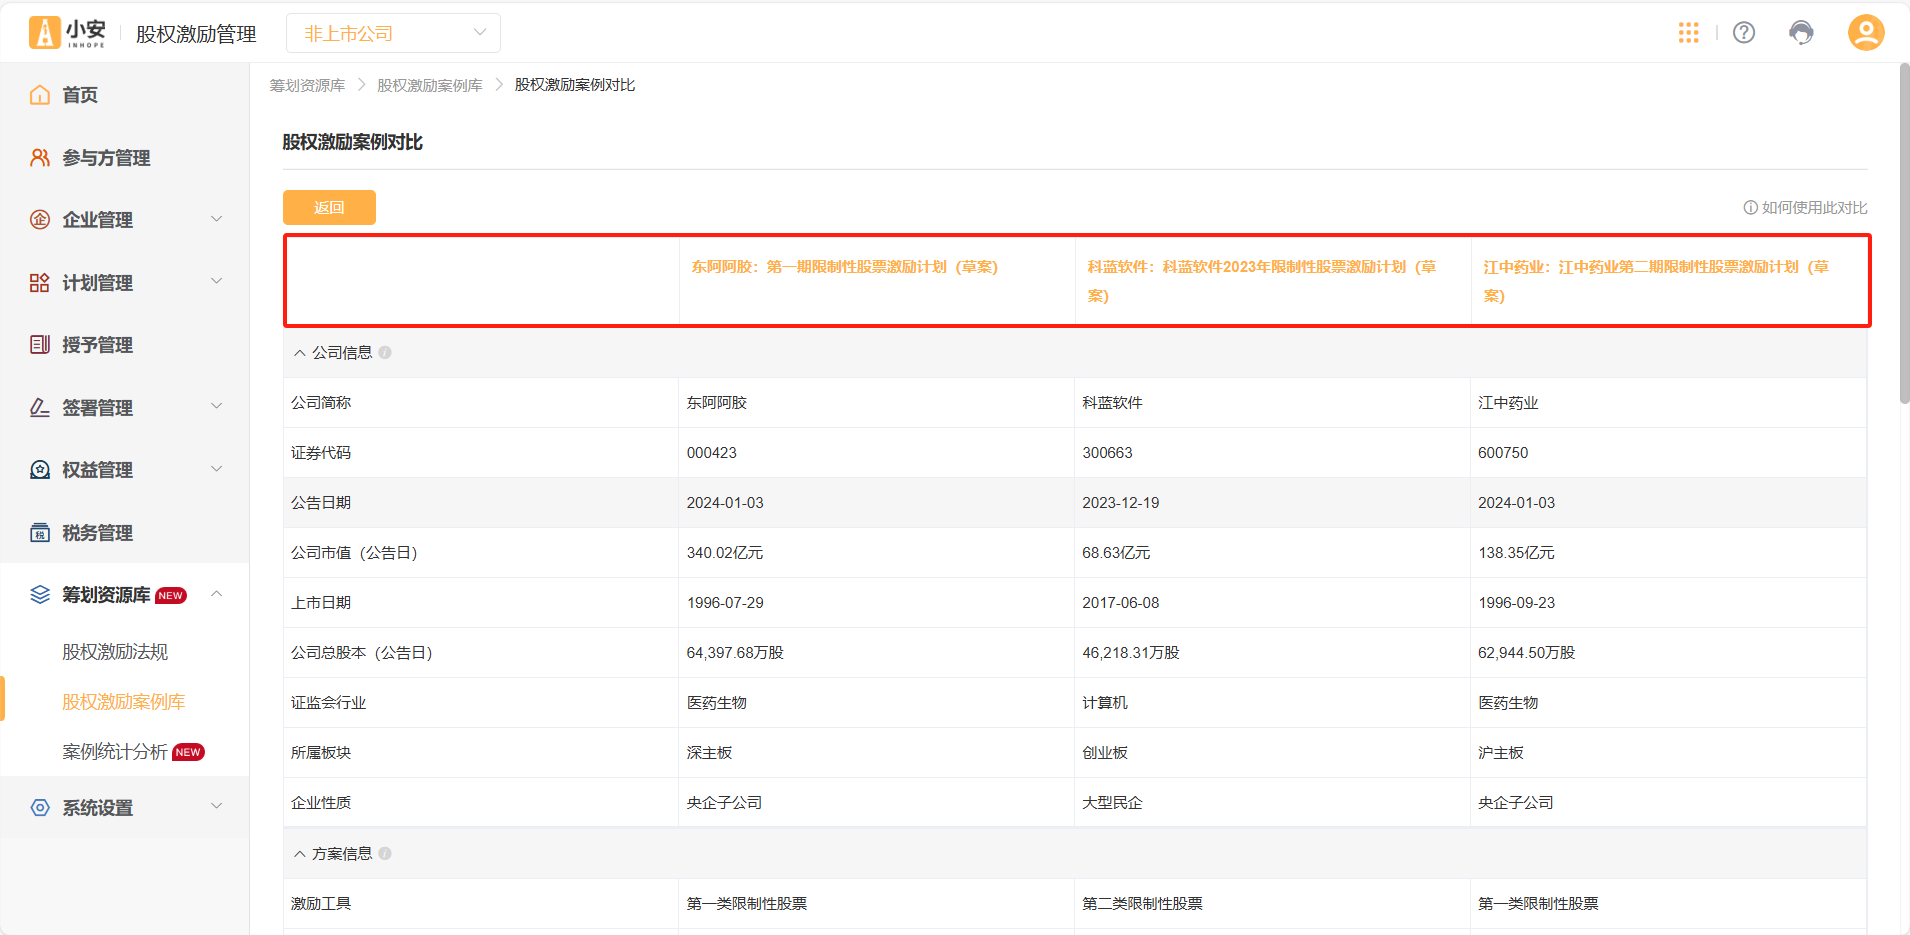This screenshot has height=935, width=1910.
Task: Collapse the 方案信息 section
Action: click(x=300, y=854)
